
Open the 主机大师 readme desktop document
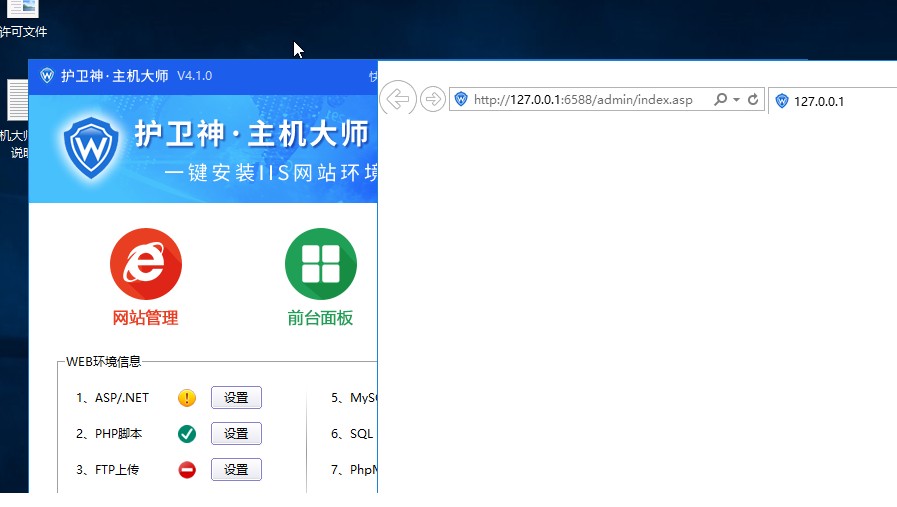point(18,105)
